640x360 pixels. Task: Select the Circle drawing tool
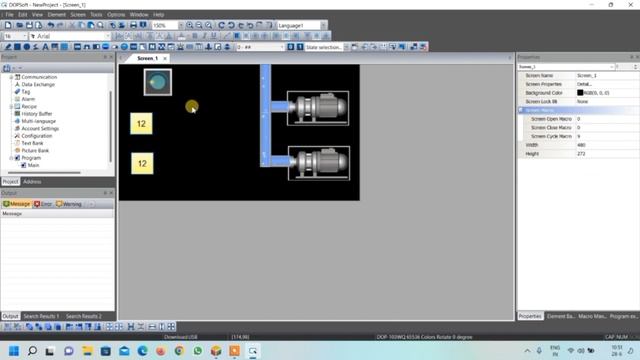point(27,47)
